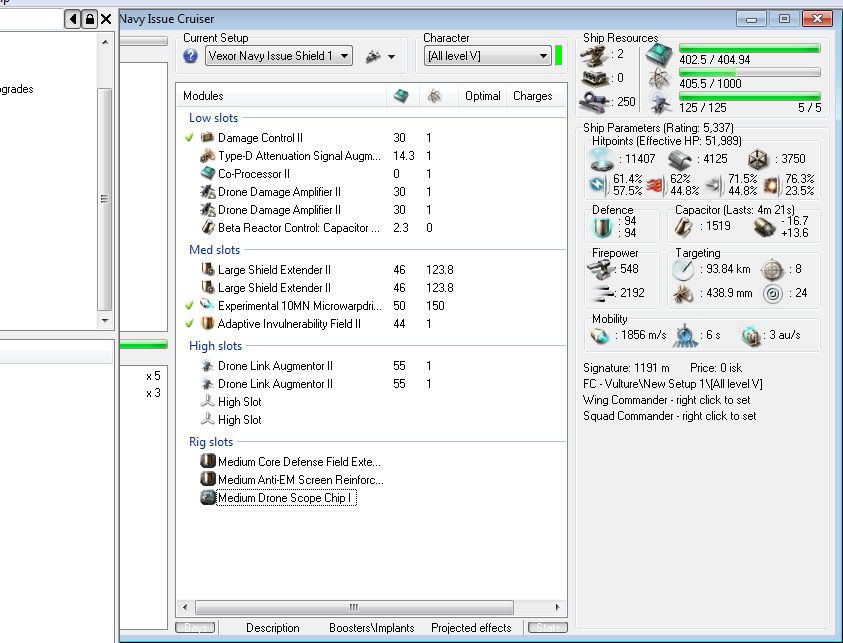Switch to the Description tab
Screen dimensions: 843x643
[x=273, y=628]
